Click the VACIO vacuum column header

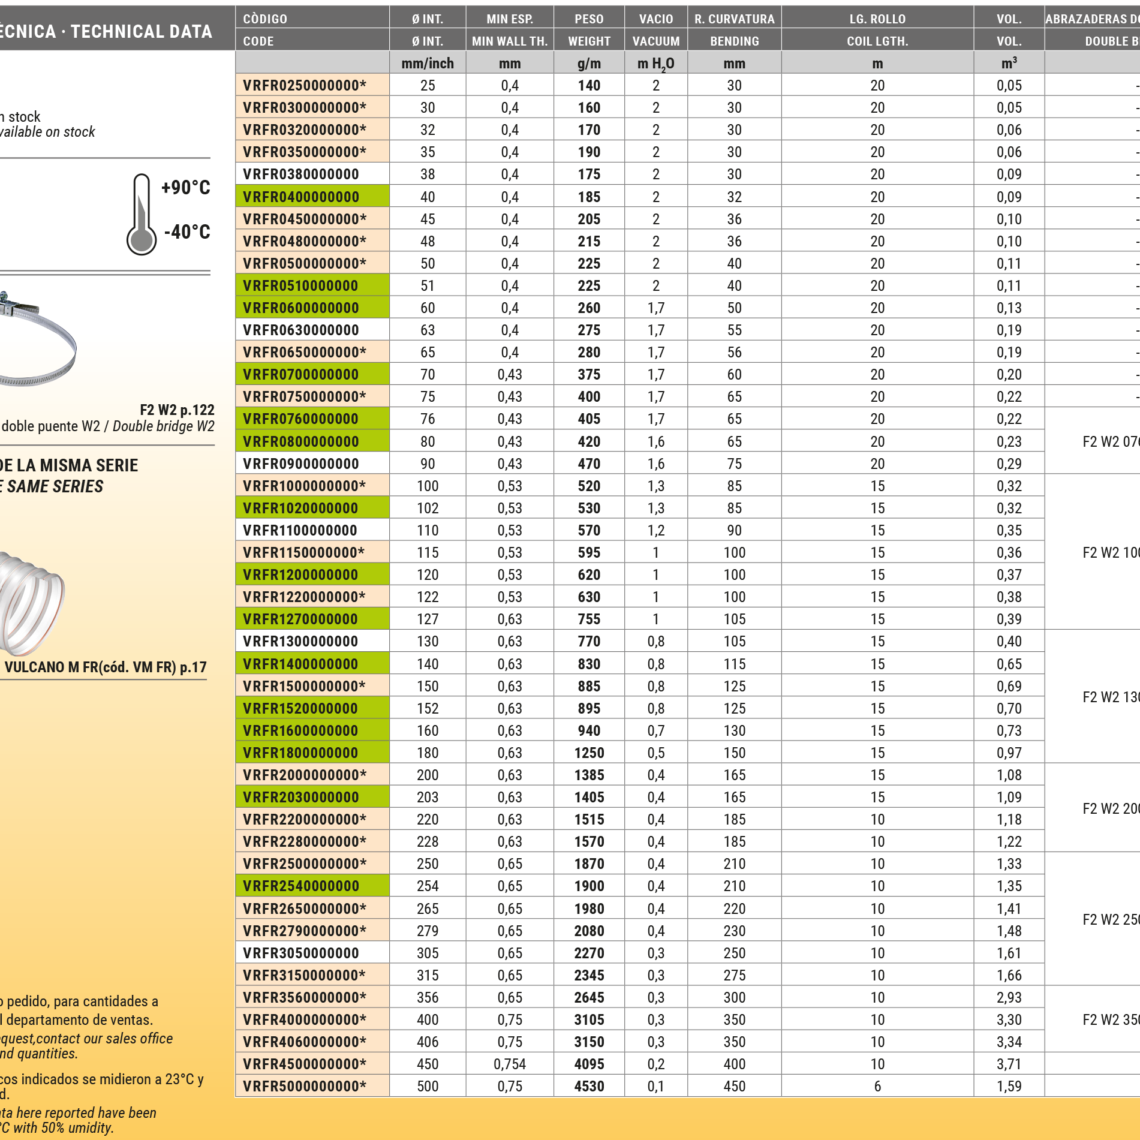tap(656, 19)
